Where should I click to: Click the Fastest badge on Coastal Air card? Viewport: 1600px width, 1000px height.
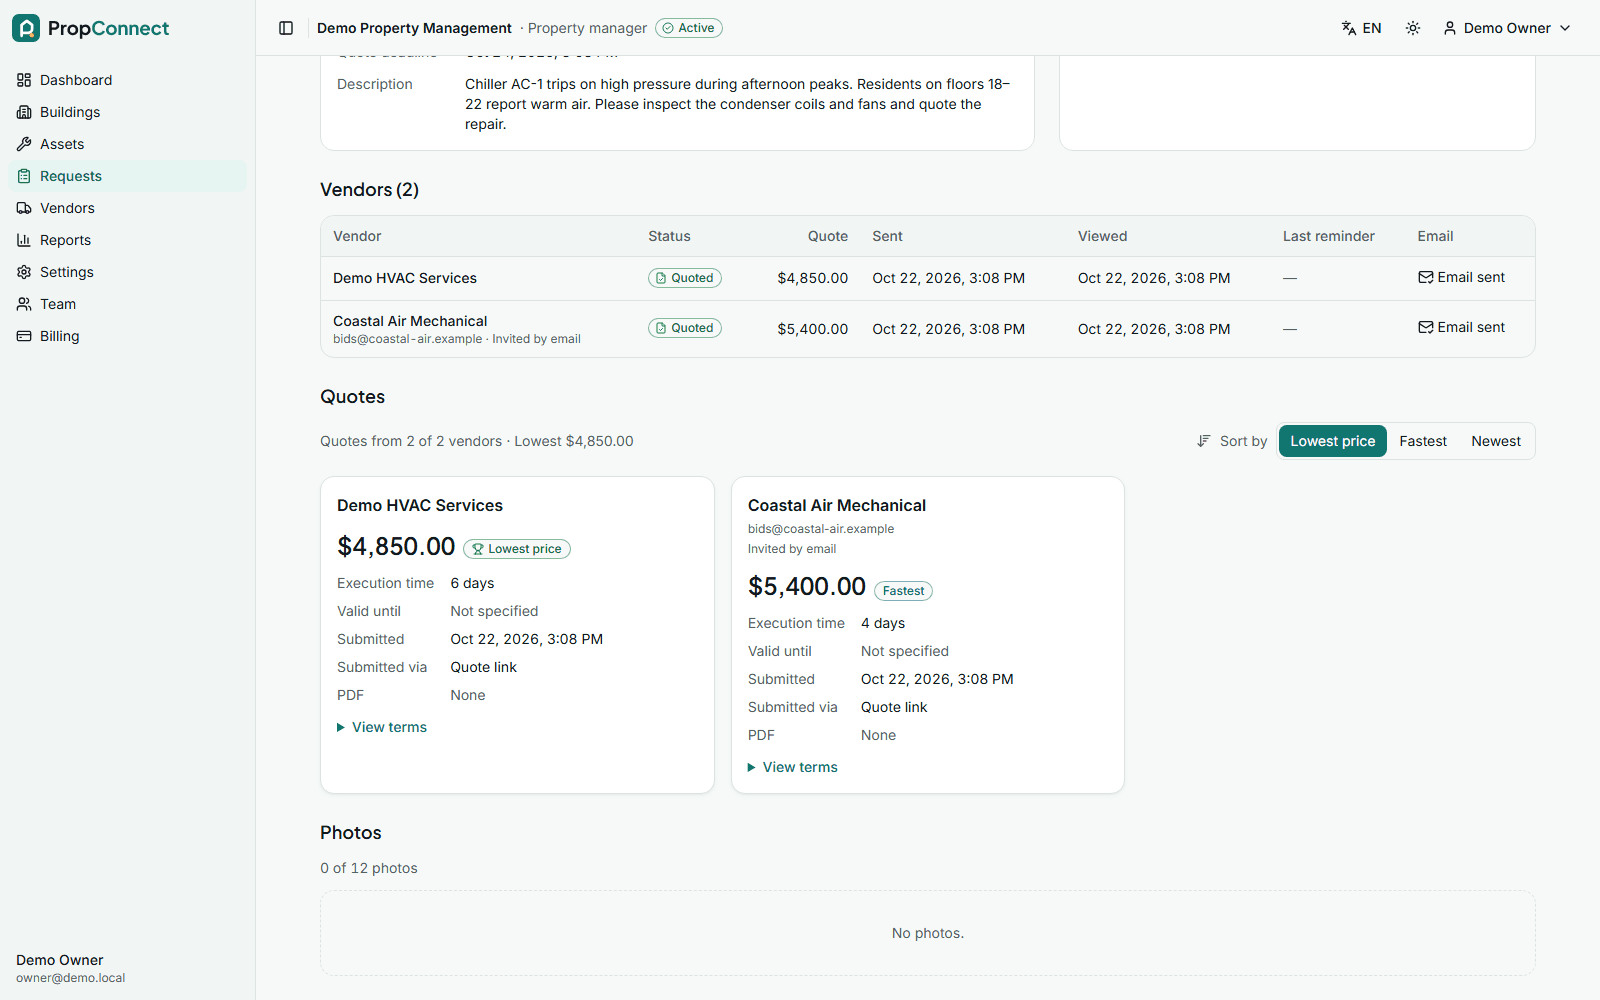903,591
